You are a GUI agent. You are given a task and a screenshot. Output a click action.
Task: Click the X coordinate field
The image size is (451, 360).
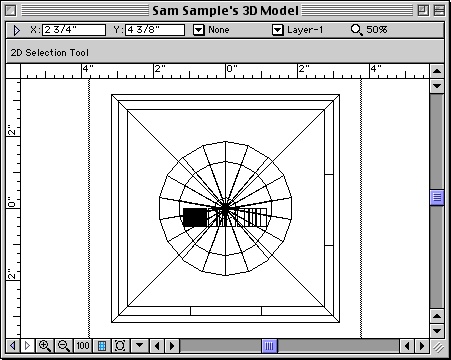point(74,30)
